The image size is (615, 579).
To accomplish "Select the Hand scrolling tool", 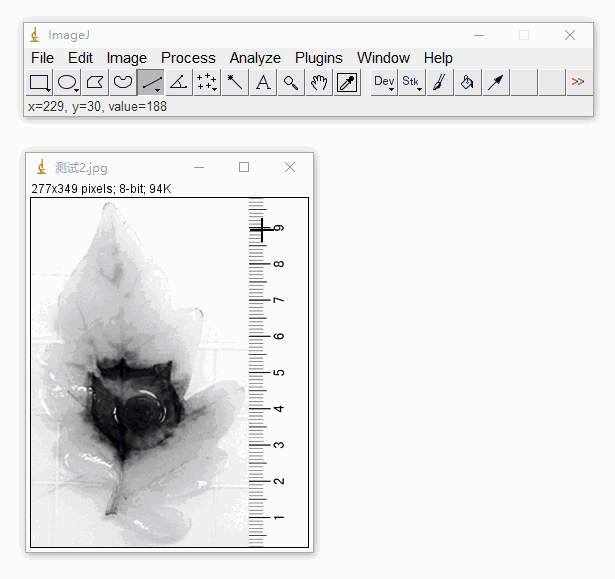I will tap(319, 82).
